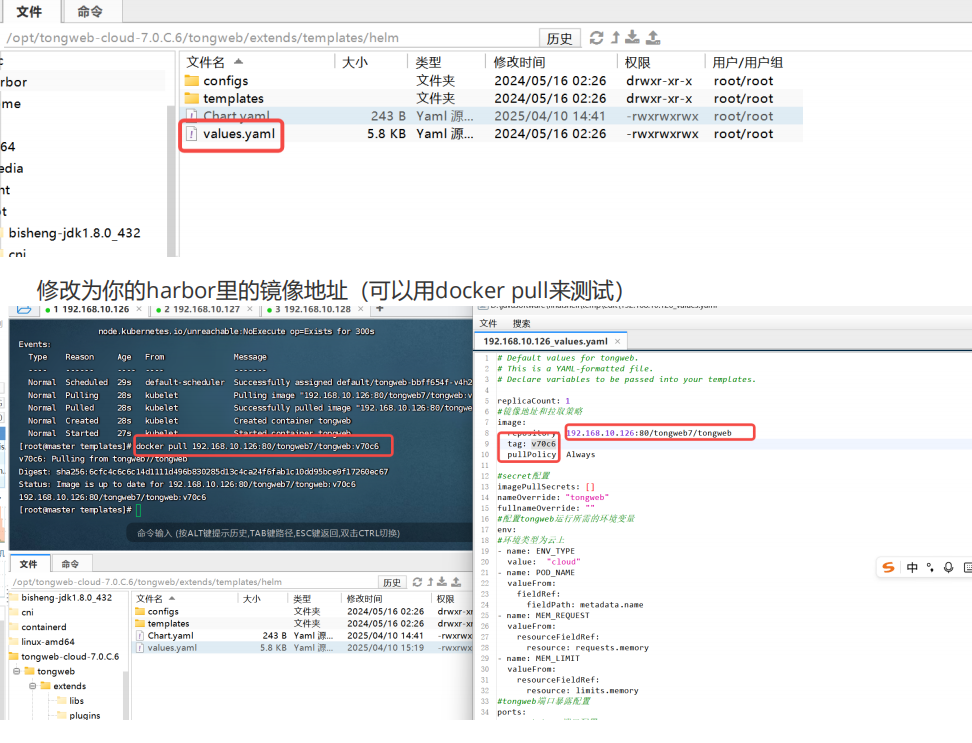
Task: Toggle punctuation mode on IME toolbar
Action: [930, 567]
